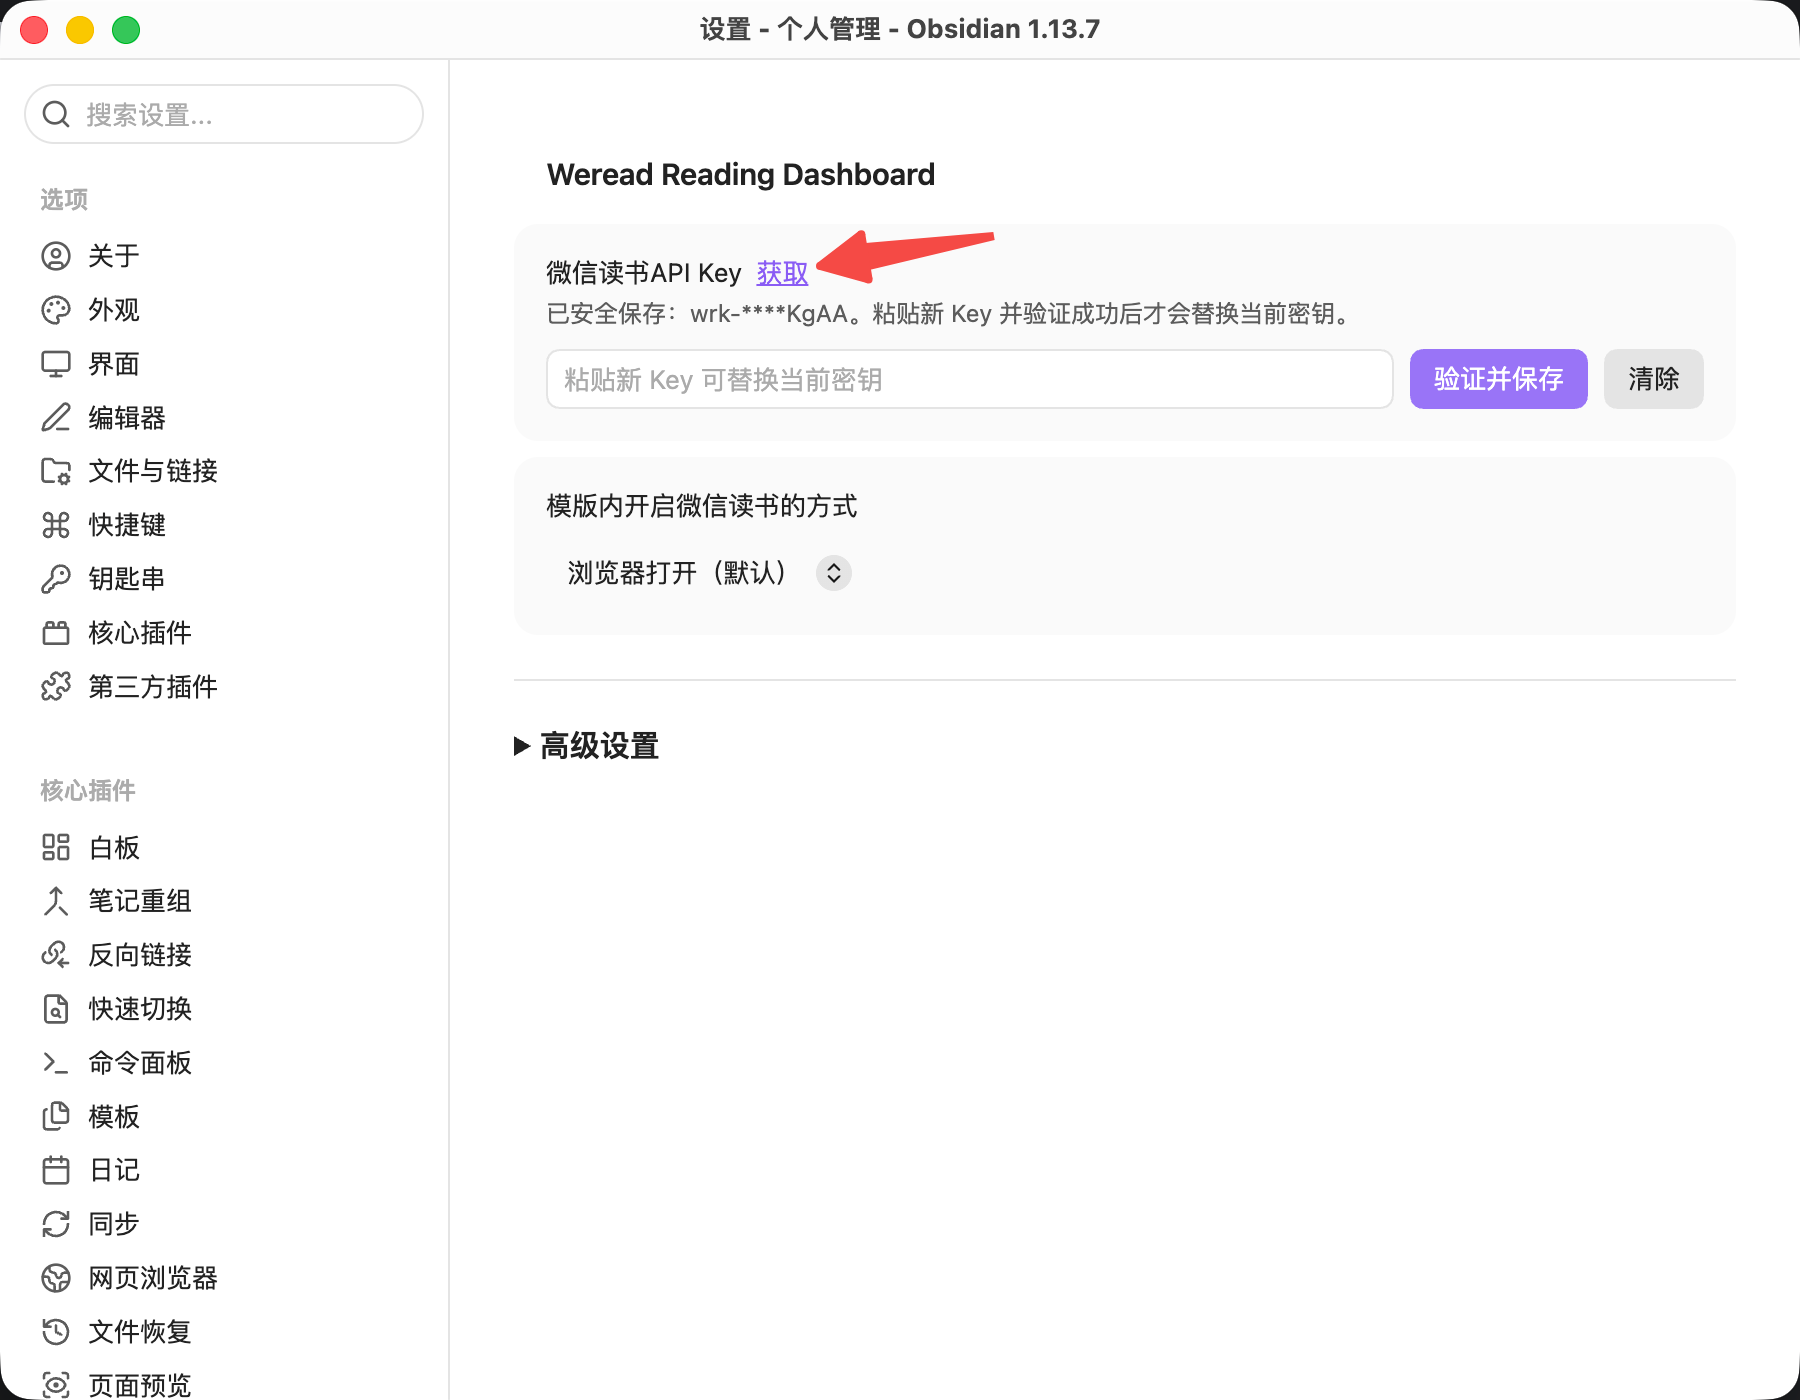Click the red close window button
The image size is (1800, 1400).
pos(34,30)
